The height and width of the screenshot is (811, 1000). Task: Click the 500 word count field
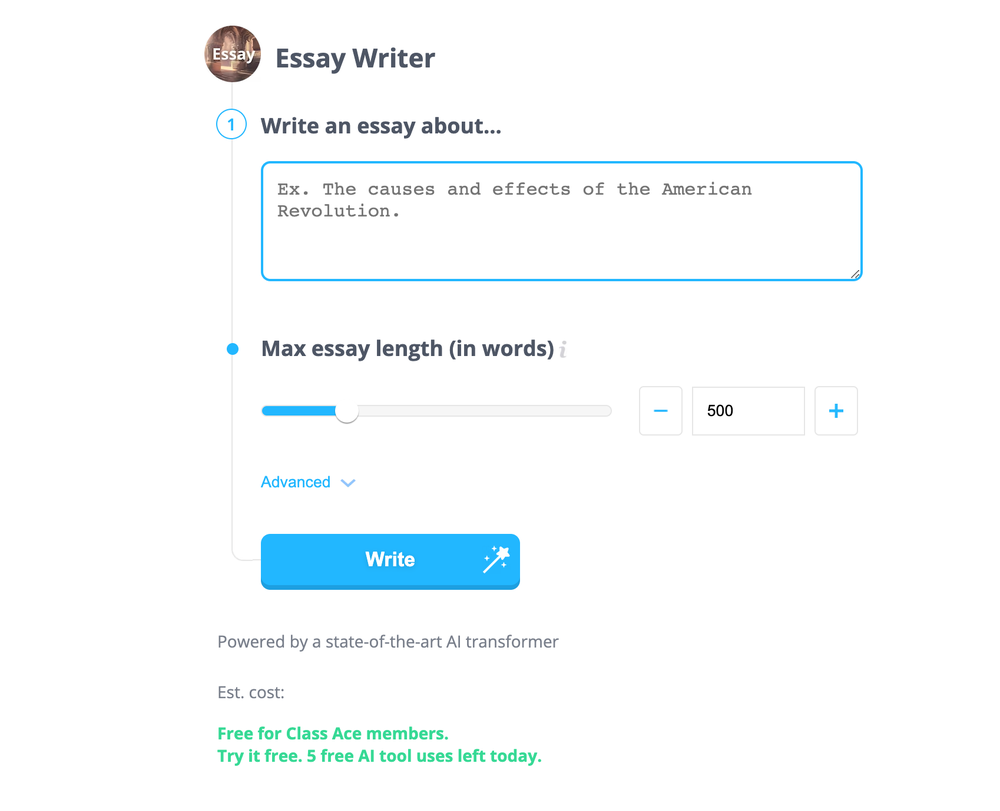point(748,411)
